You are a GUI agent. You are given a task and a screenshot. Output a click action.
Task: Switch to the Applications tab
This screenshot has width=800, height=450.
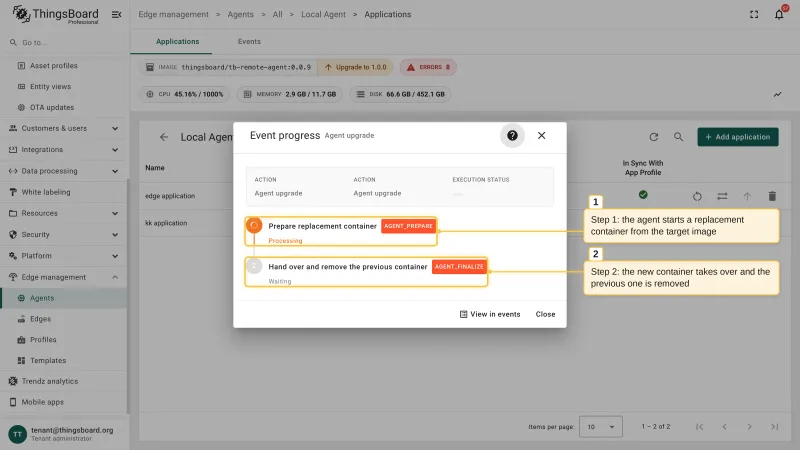pos(178,41)
